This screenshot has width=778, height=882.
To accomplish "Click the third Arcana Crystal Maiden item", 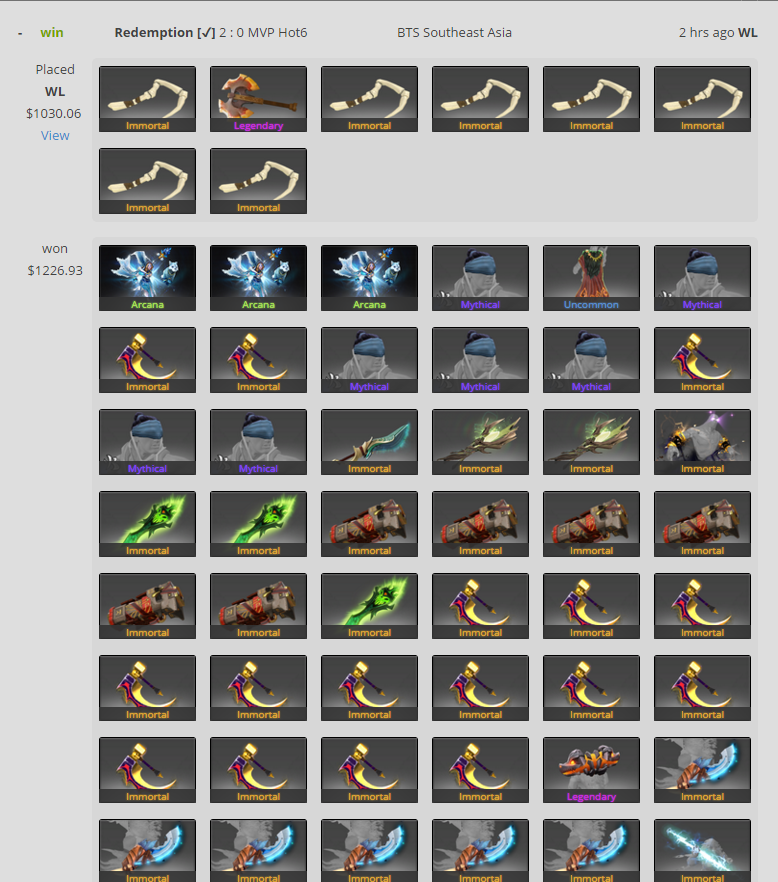I will point(370,278).
